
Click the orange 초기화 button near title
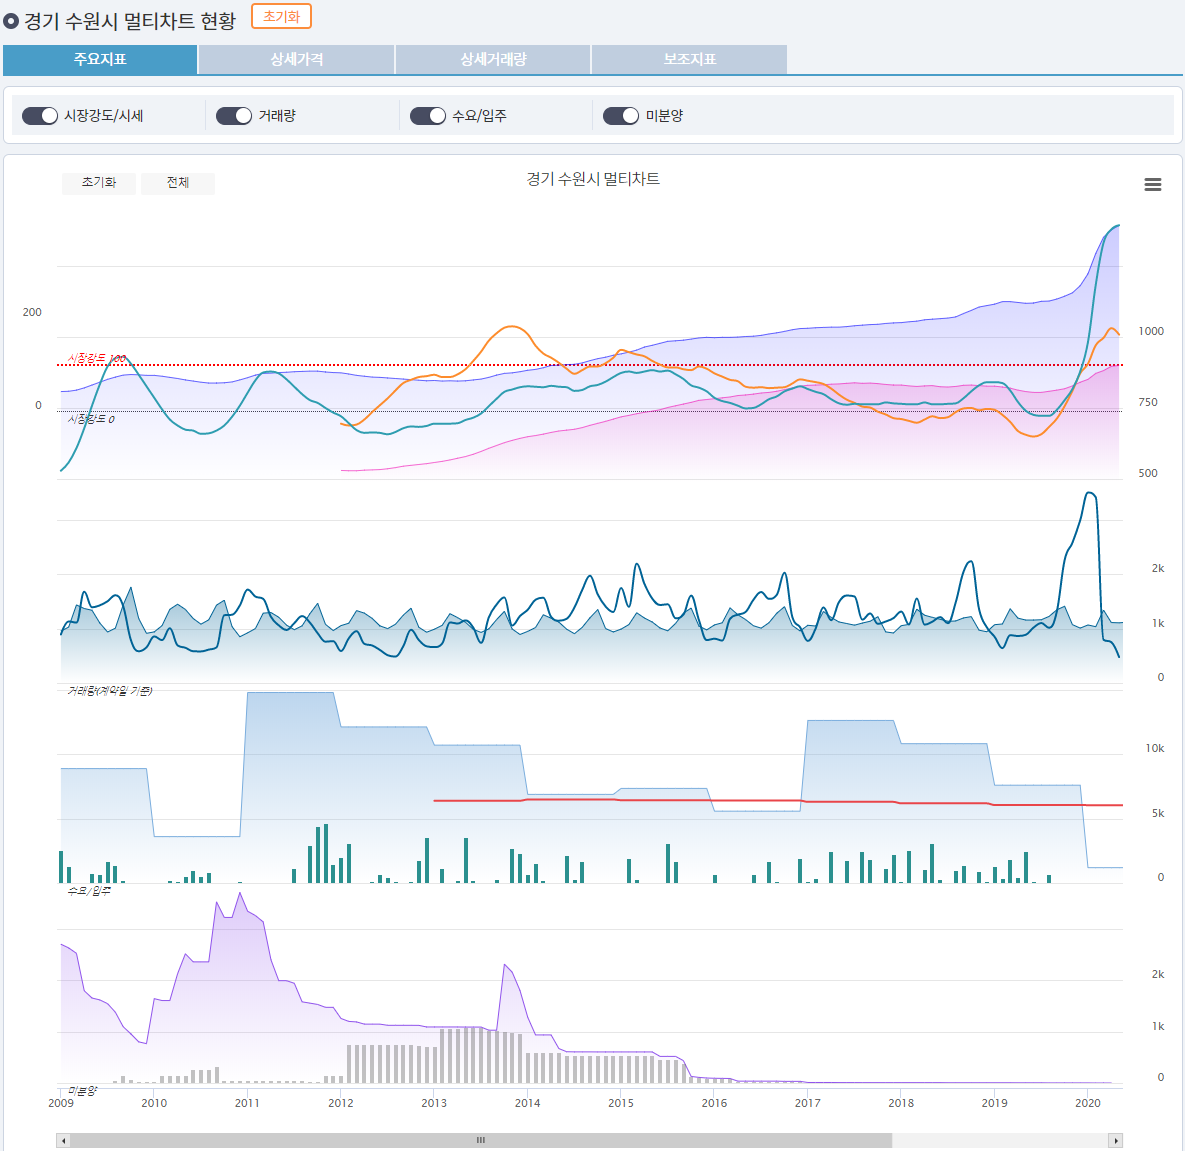point(281,17)
